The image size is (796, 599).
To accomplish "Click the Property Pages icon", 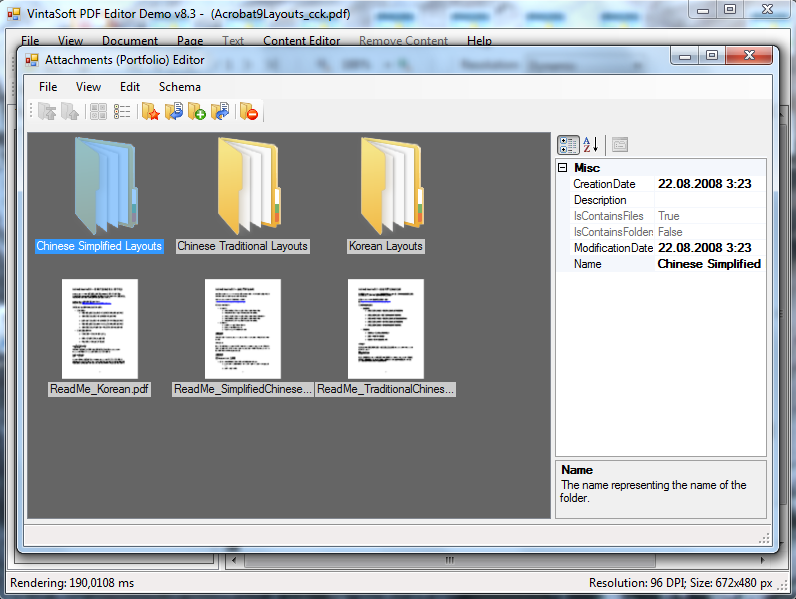I will pyautogui.click(x=620, y=145).
